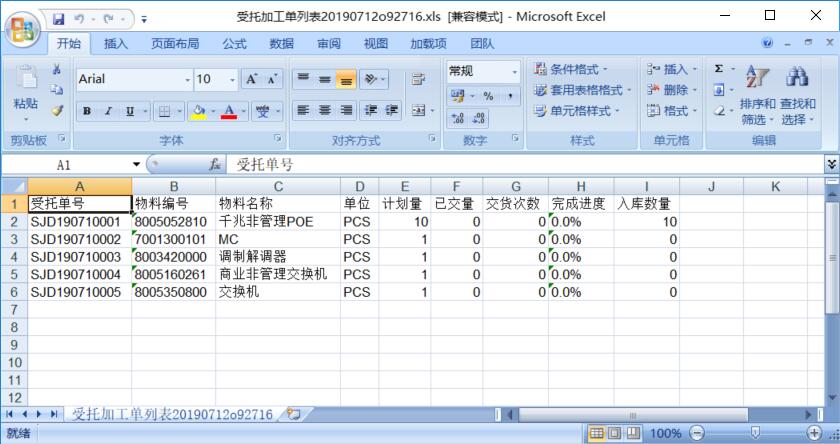Screen dimensions: 840x444
Task: Click the 条件格式 (Conditional Formatting) button
Action: click(572, 69)
